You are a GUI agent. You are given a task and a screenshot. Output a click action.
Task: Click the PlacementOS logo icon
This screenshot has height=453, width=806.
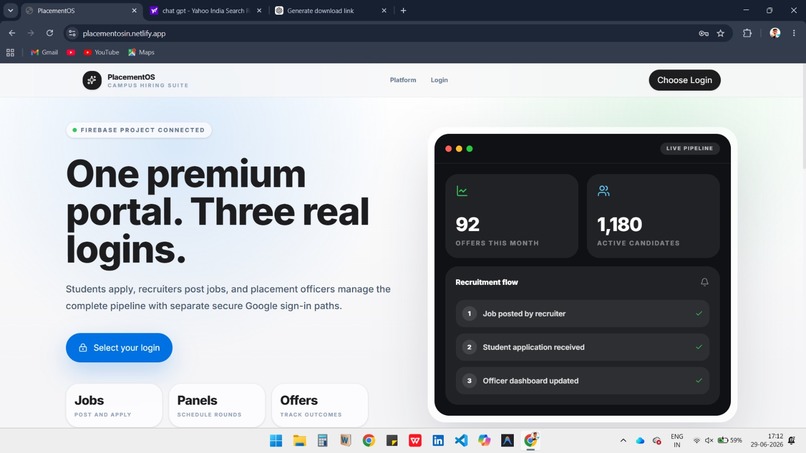tap(92, 80)
